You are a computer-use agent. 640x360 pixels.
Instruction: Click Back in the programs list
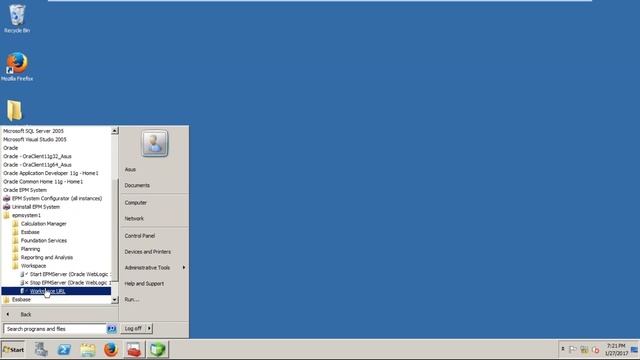[x=26, y=315]
